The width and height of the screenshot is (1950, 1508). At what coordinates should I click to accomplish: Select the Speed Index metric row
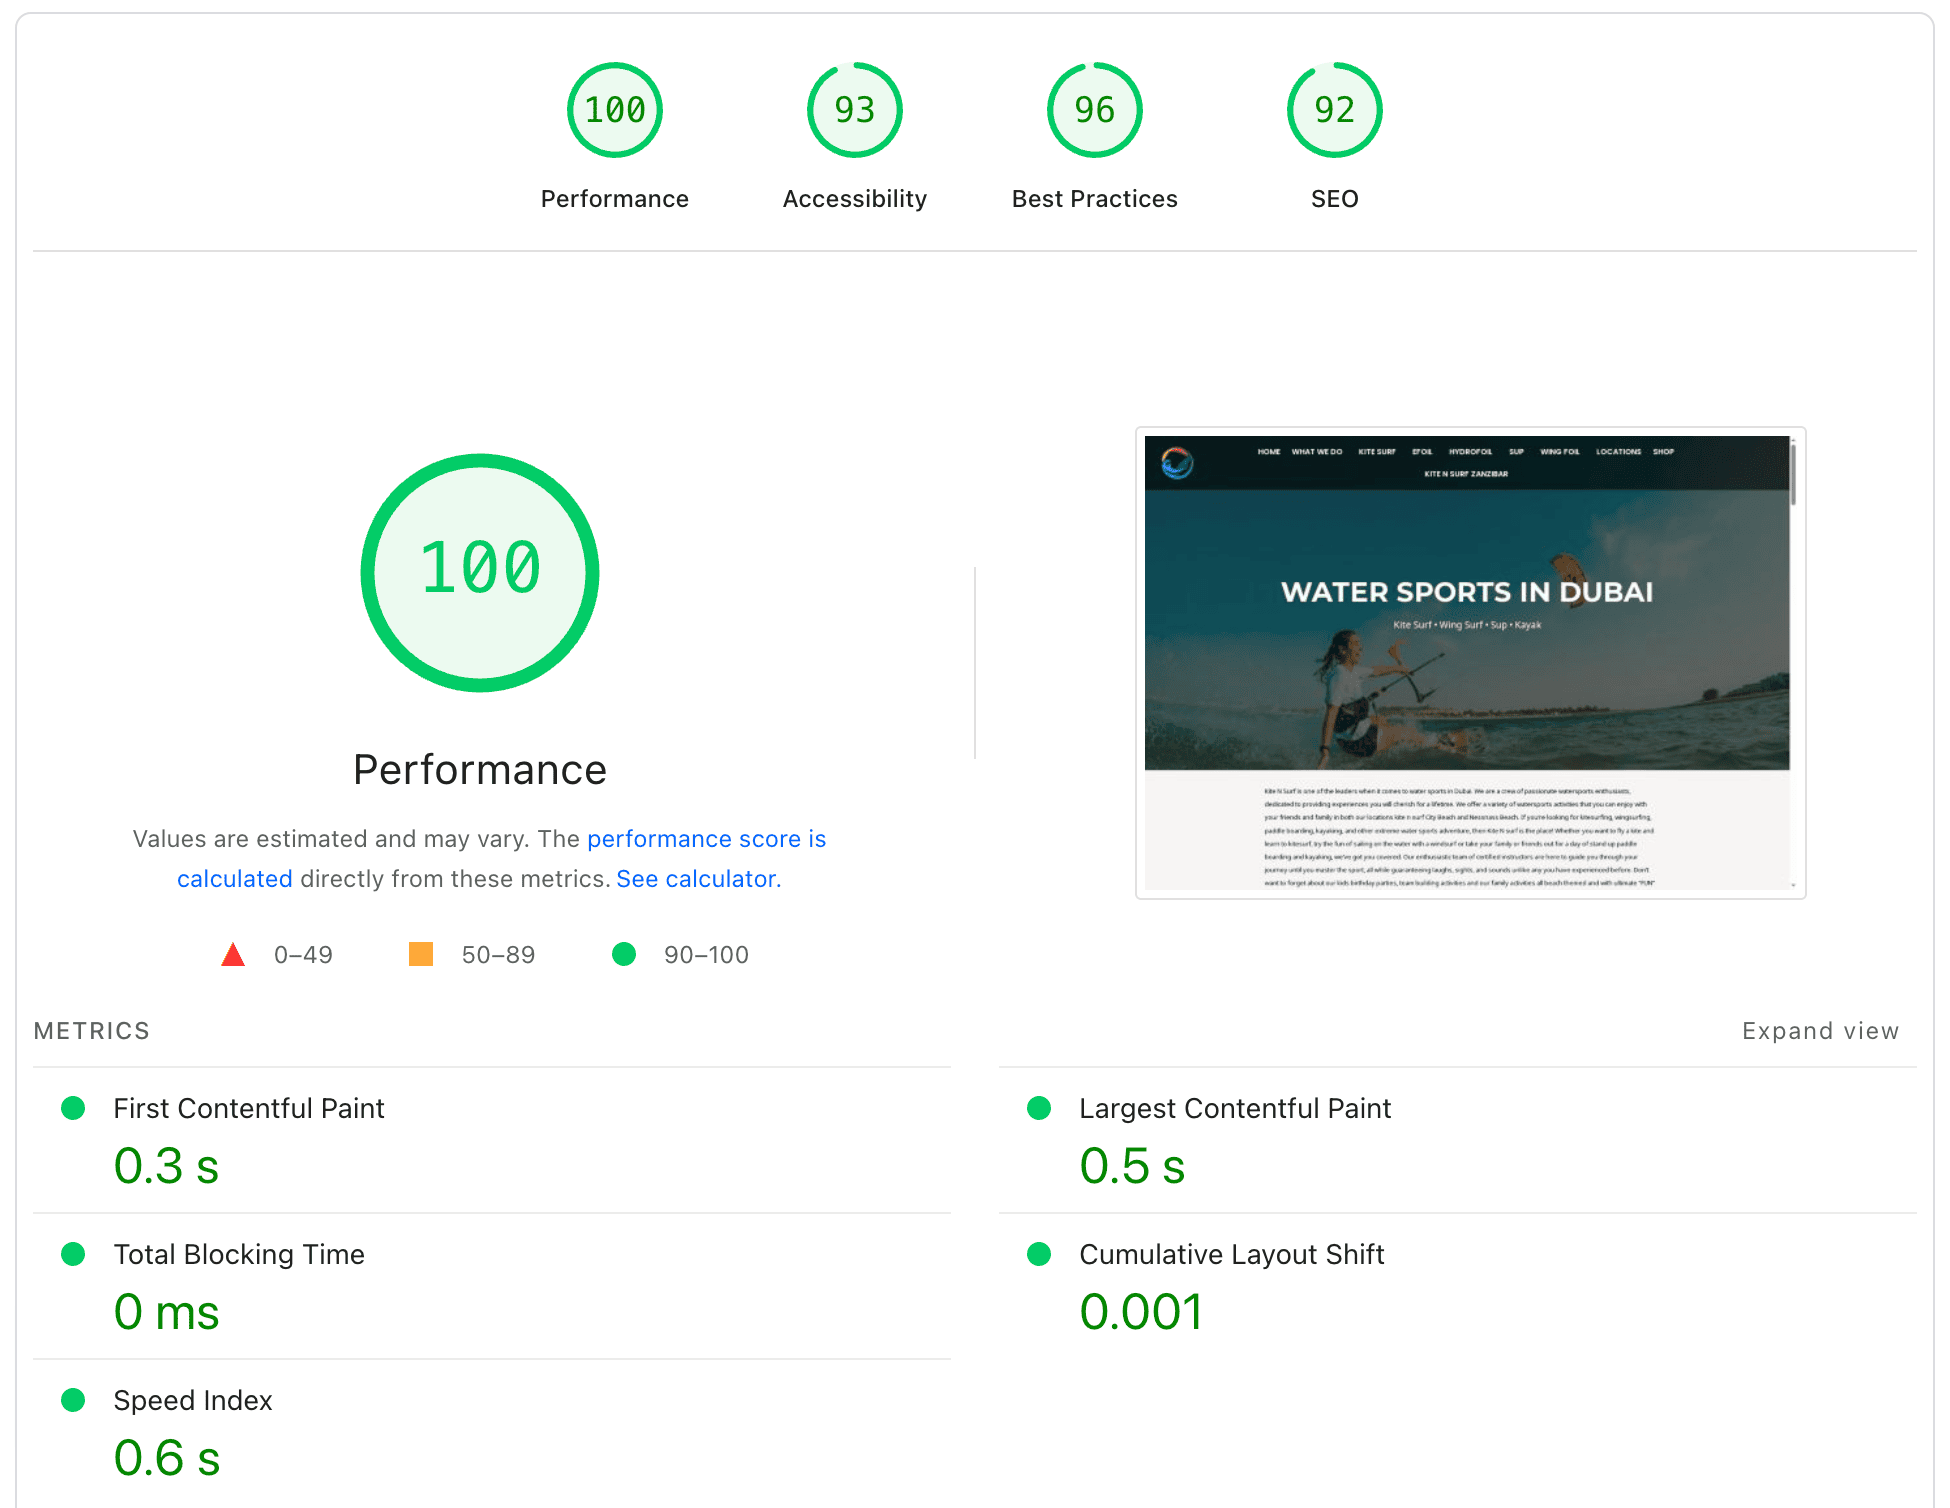[192, 1400]
